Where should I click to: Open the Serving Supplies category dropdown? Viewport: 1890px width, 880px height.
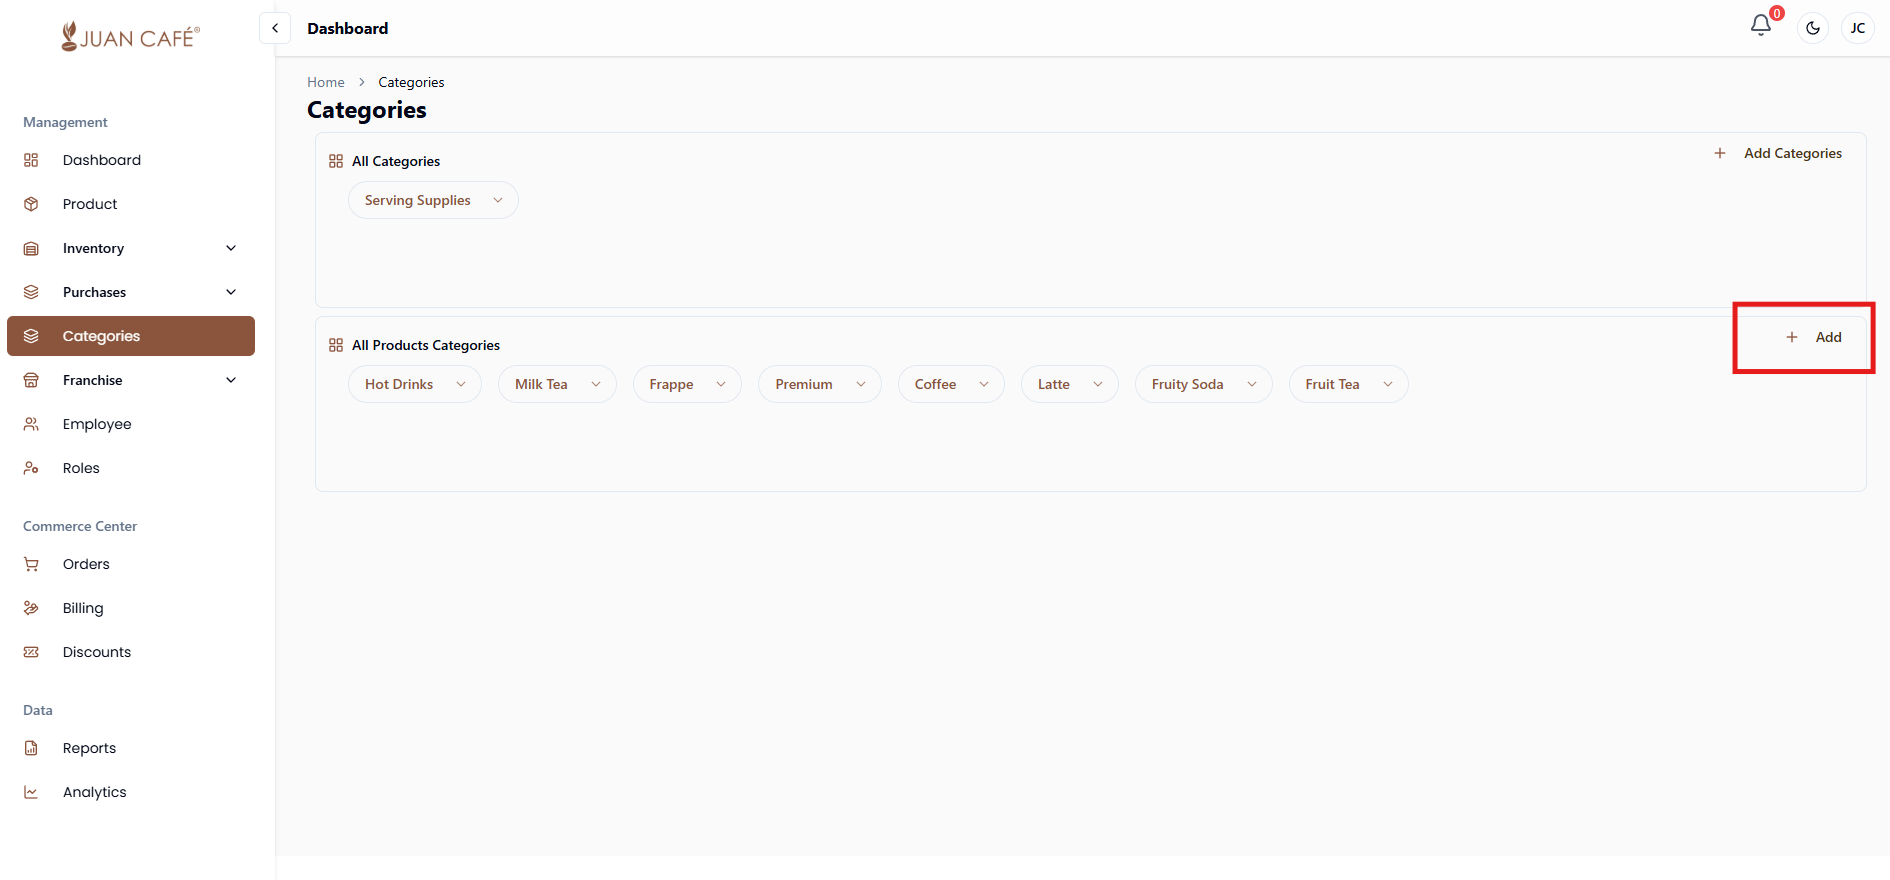(432, 200)
